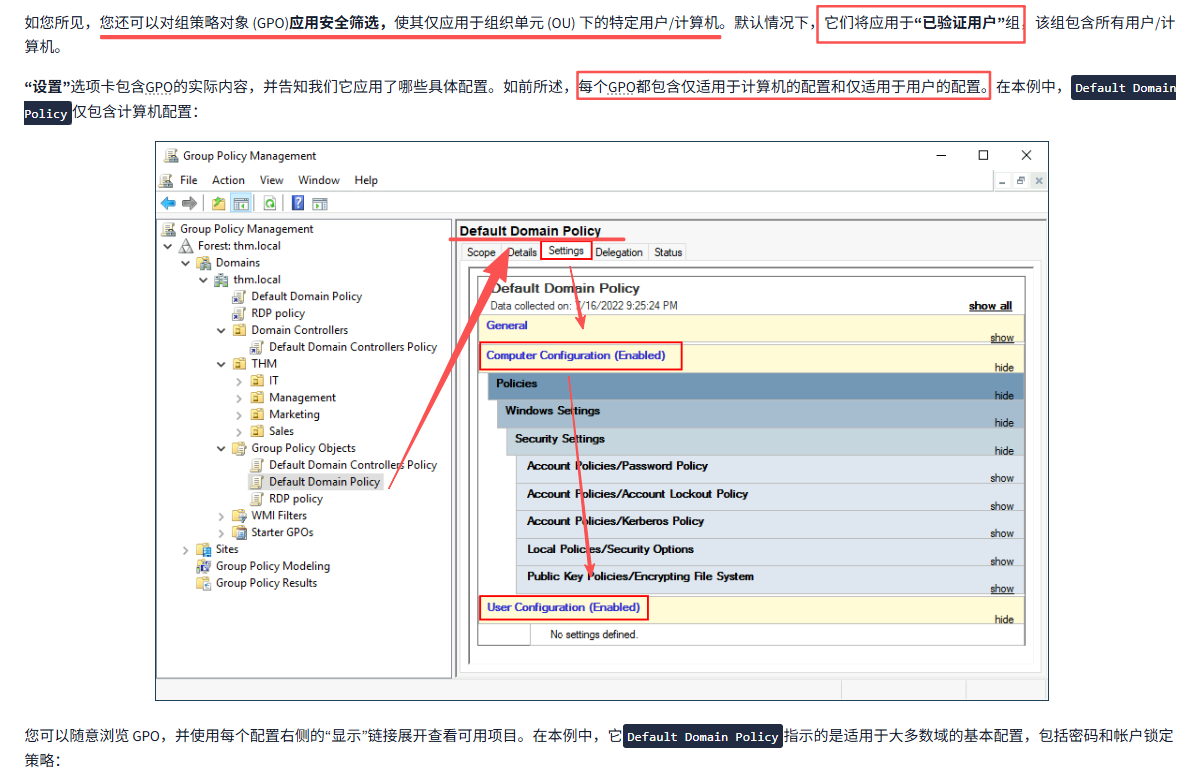Click hide link for User Configuration section
The height and width of the screenshot is (784, 1189).
1004,619
